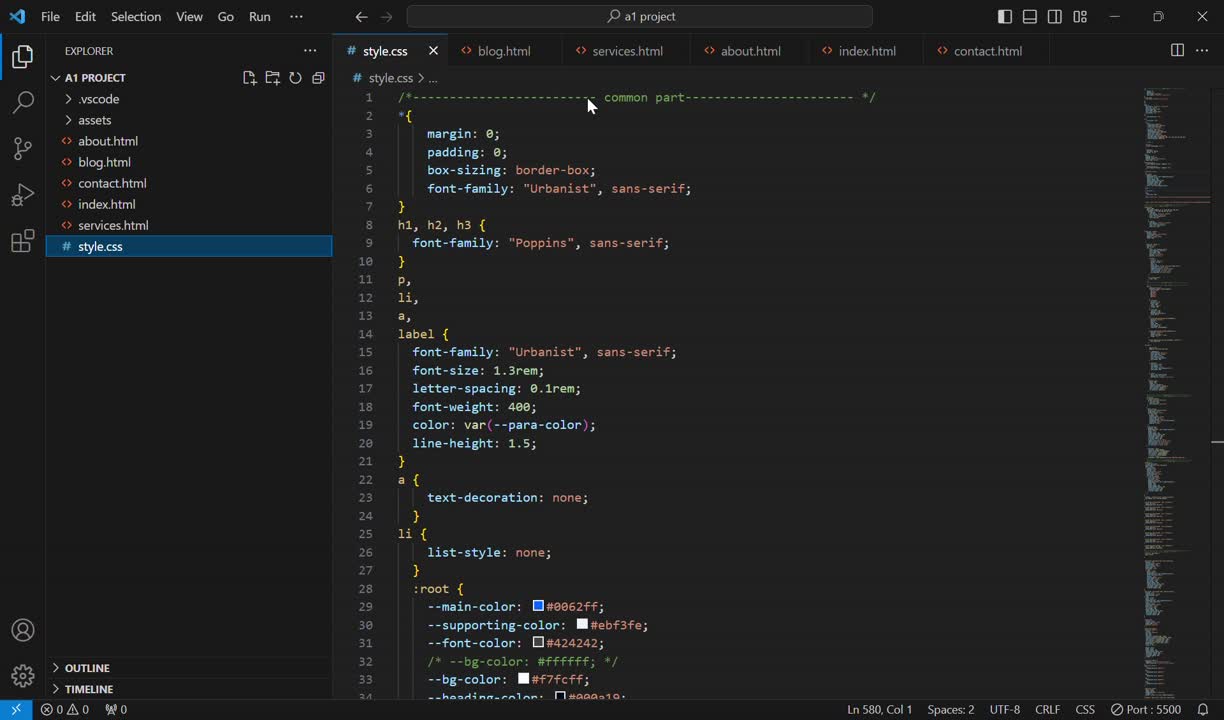Click the New File icon in Explorer
The height and width of the screenshot is (720, 1224).
(250, 78)
